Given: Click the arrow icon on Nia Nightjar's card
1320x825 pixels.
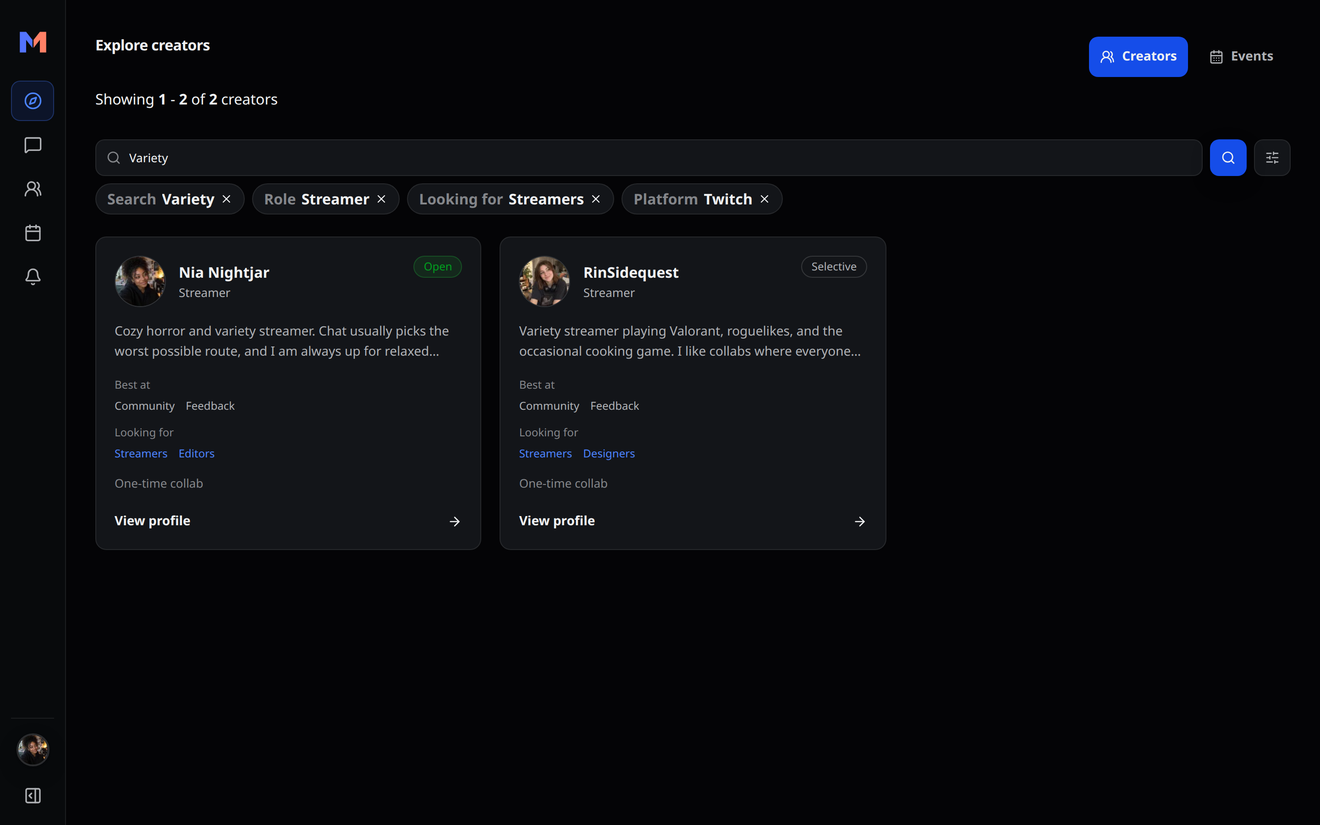Looking at the screenshot, I should click(455, 521).
